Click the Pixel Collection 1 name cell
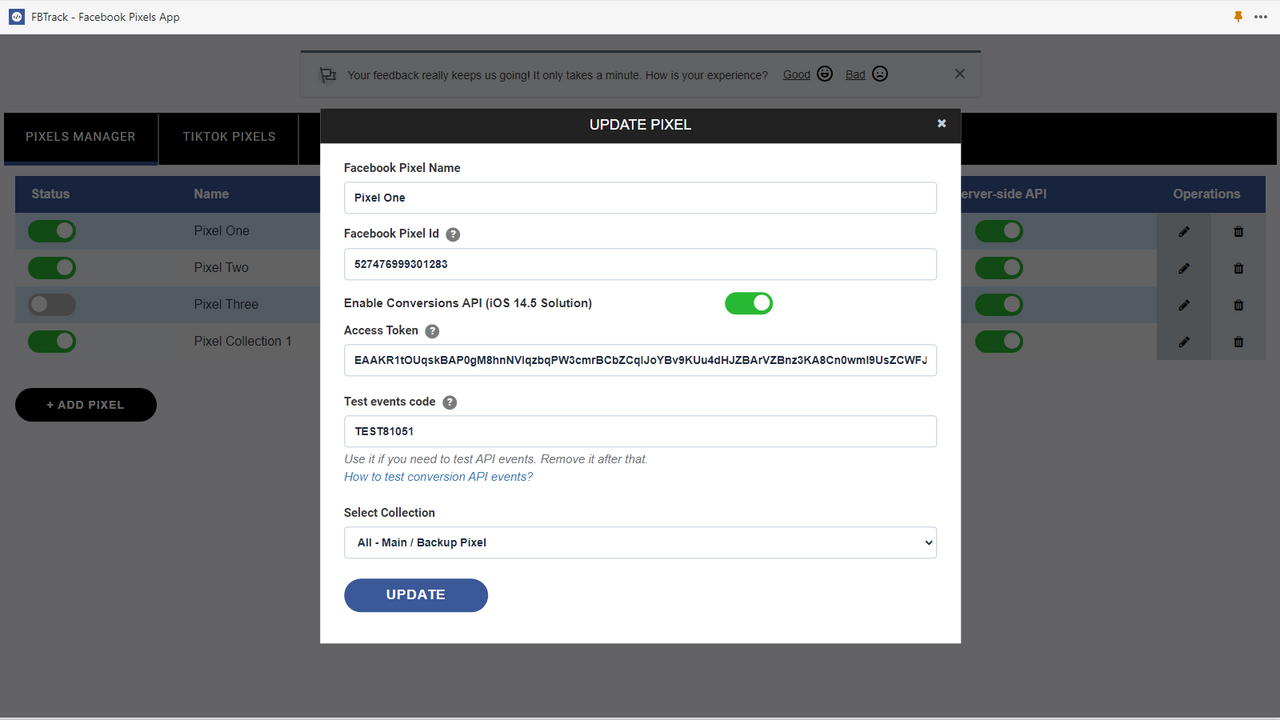 [243, 342]
